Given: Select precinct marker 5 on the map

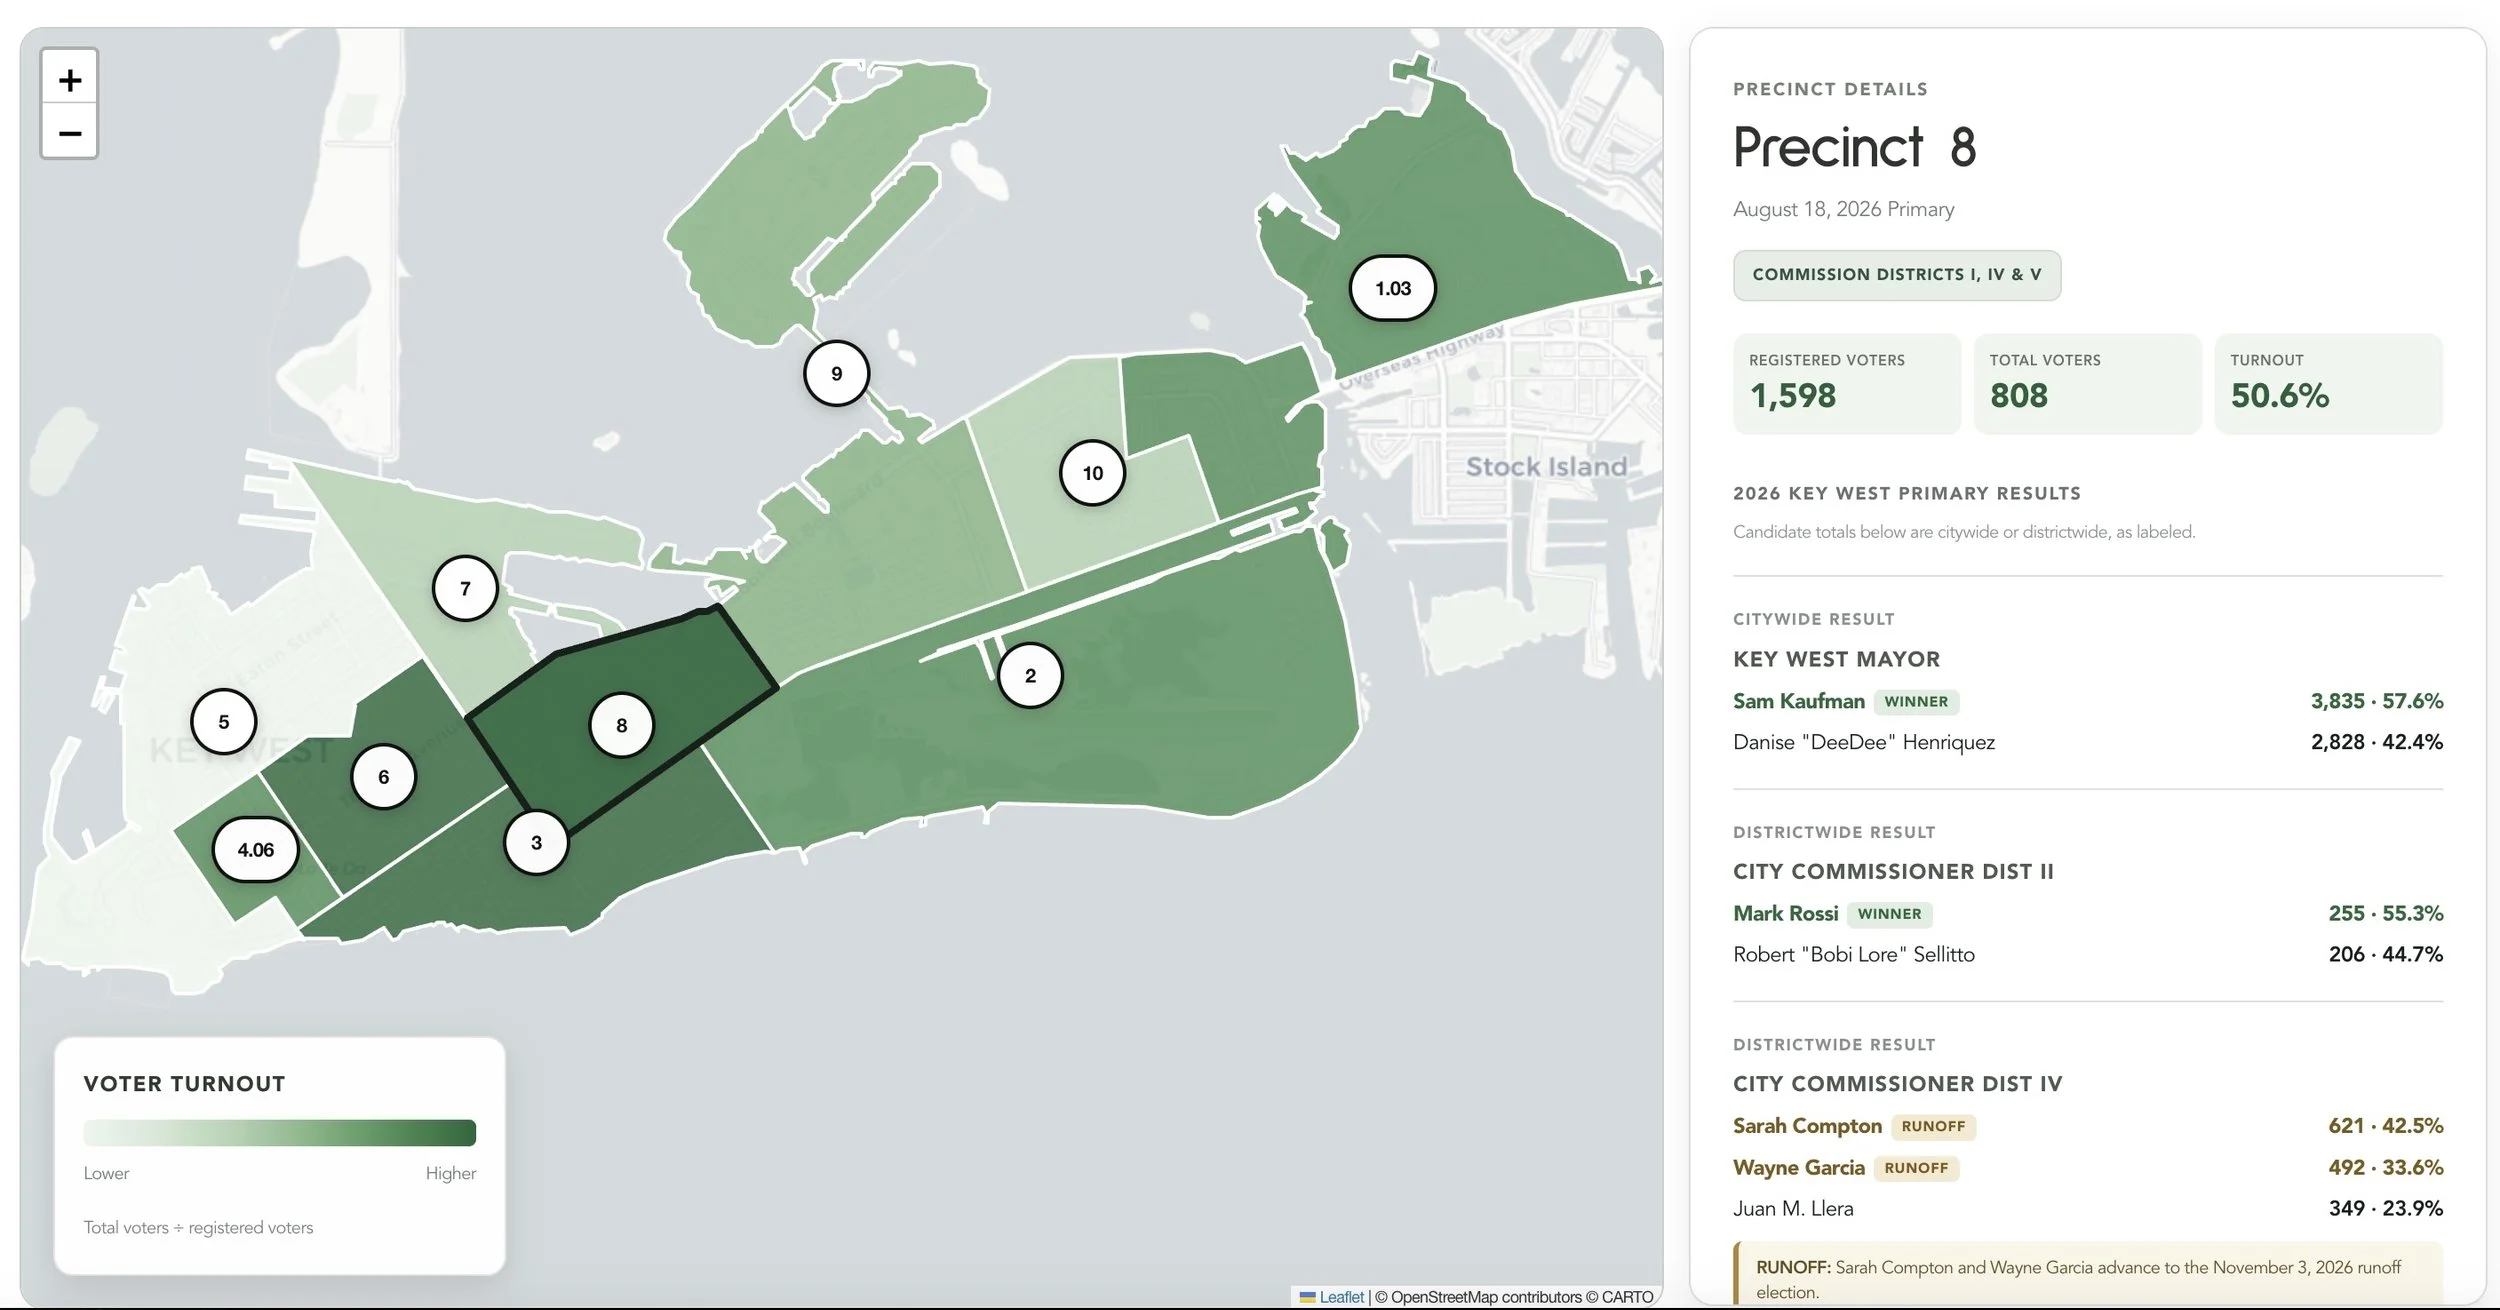Looking at the screenshot, I should [x=224, y=721].
